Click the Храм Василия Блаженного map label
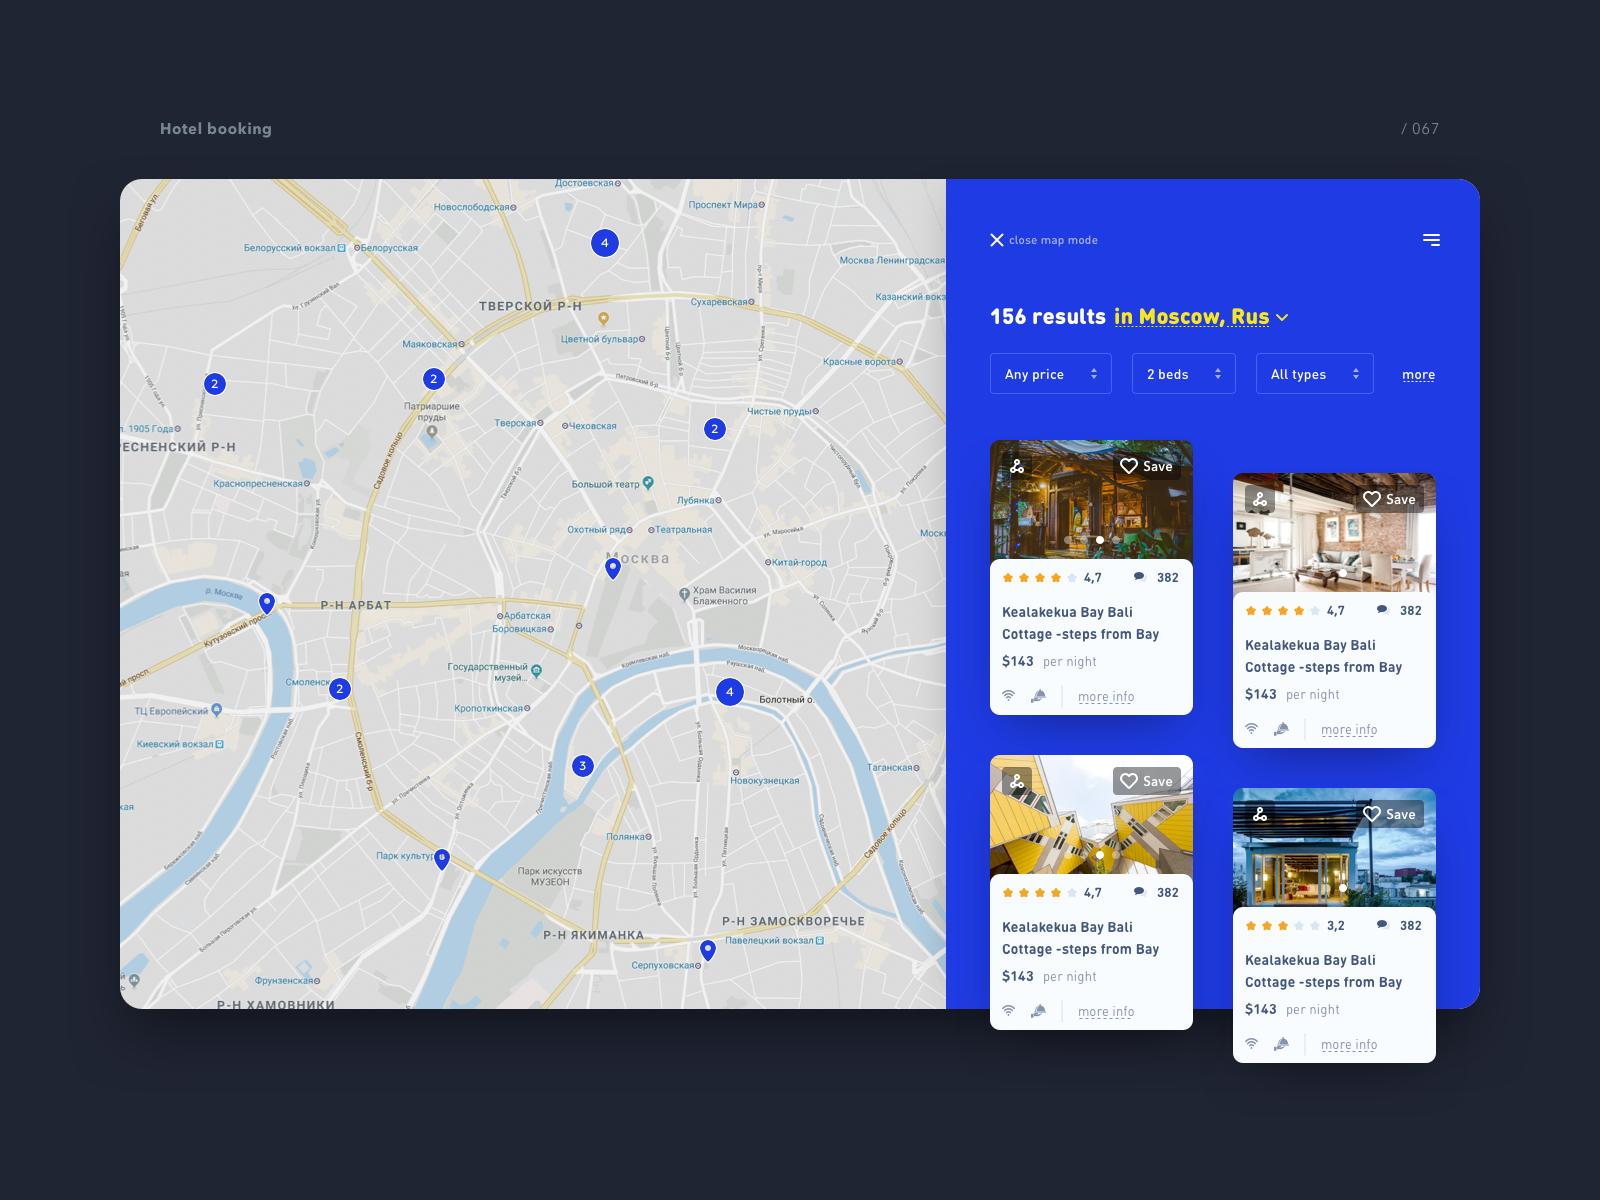 pos(724,596)
